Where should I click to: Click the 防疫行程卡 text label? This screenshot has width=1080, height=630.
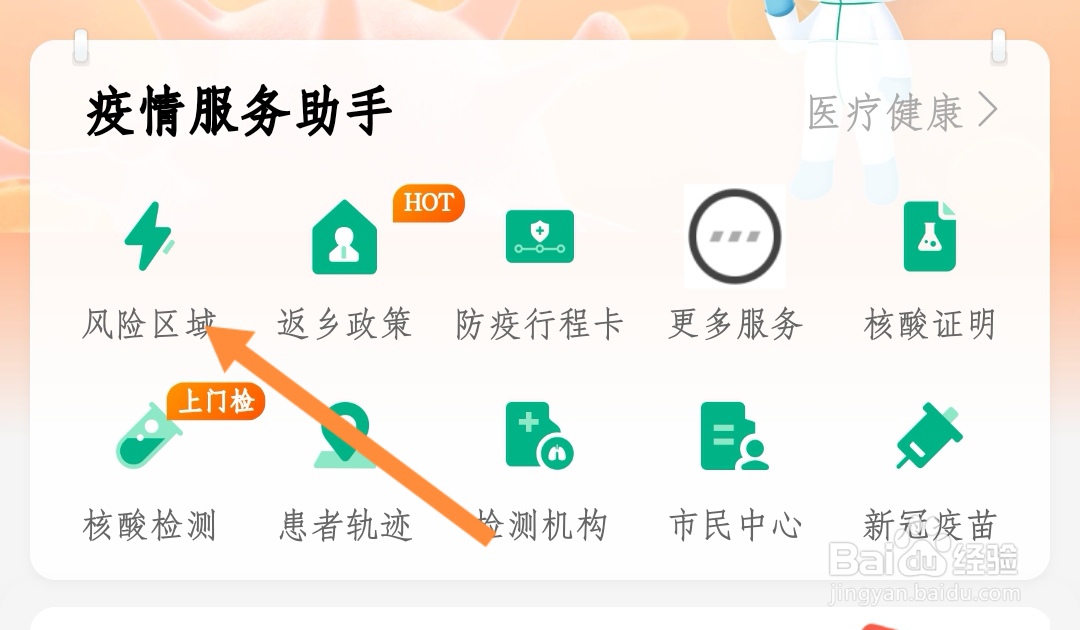click(x=539, y=324)
